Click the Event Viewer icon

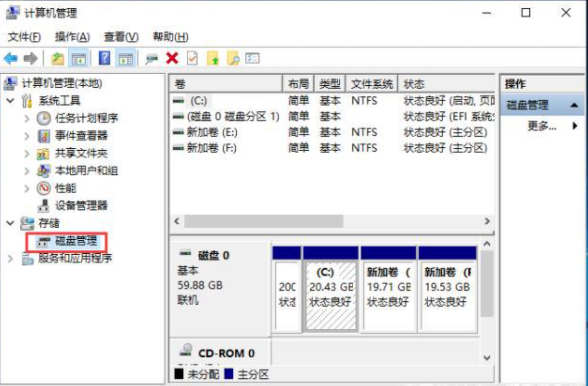(x=44, y=136)
